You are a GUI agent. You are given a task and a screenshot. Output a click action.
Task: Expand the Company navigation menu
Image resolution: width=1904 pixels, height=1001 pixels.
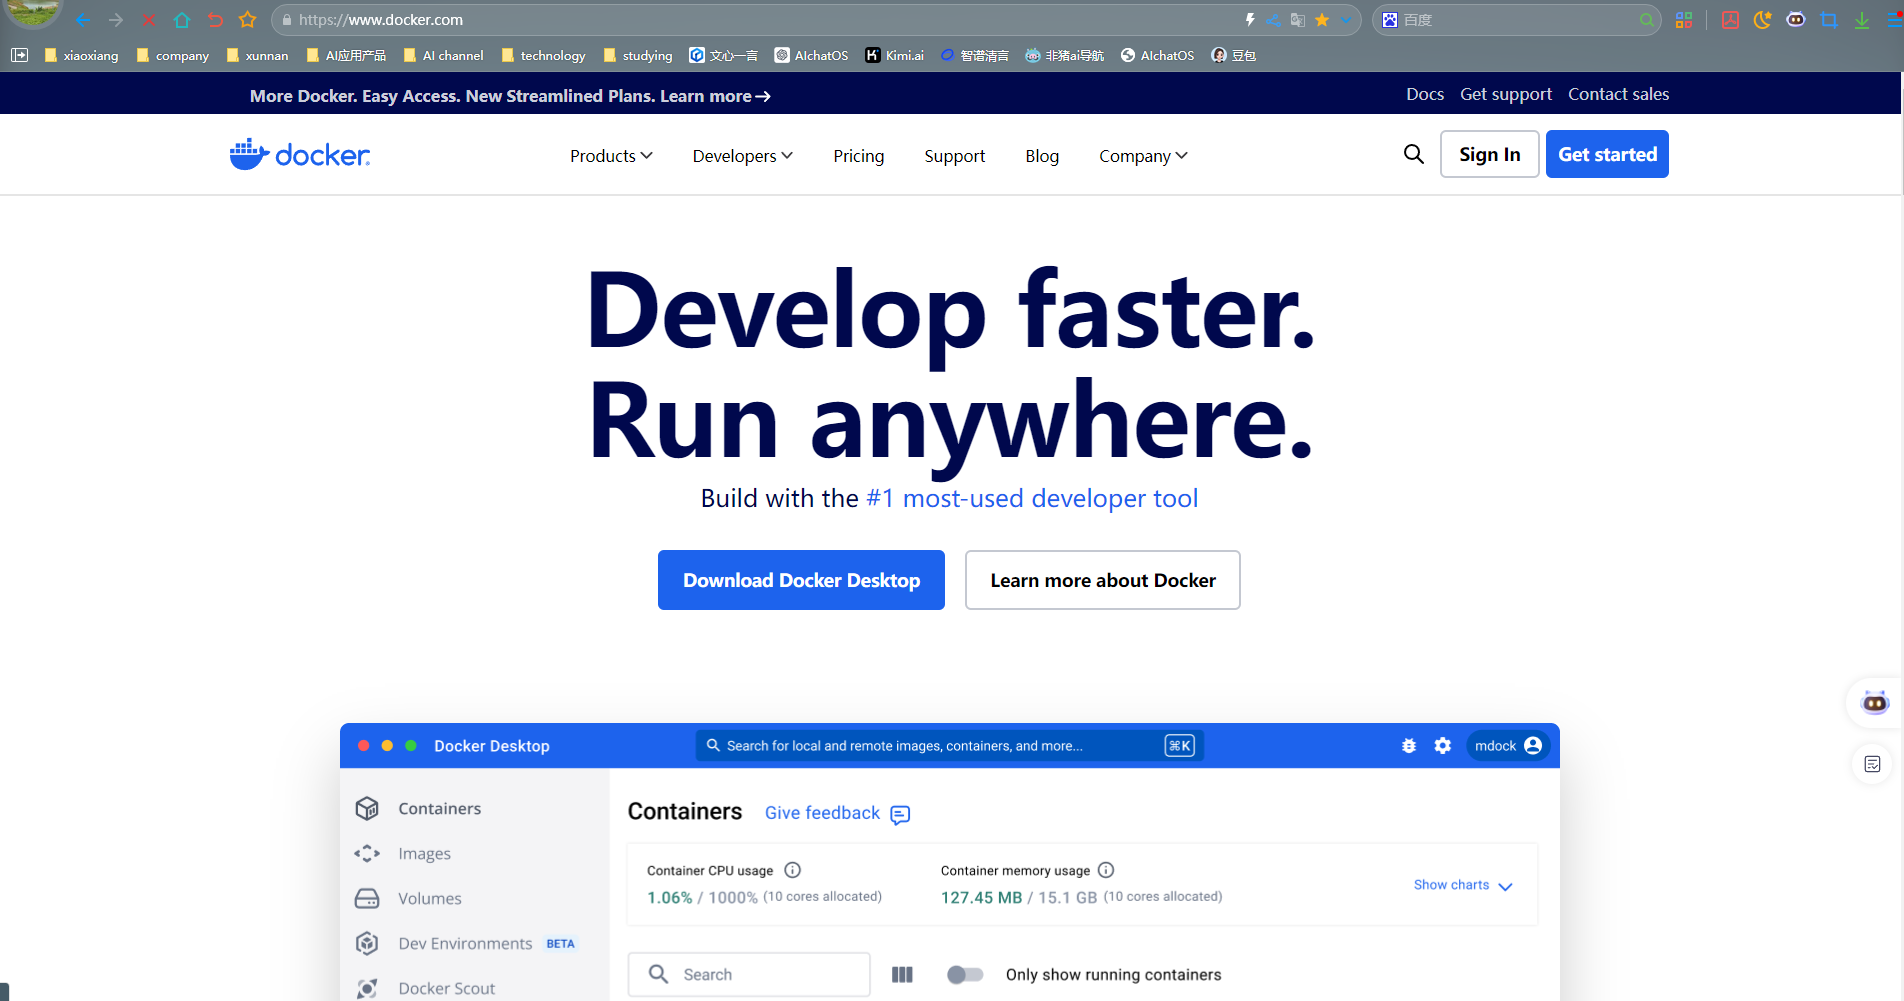click(x=1143, y=156)
